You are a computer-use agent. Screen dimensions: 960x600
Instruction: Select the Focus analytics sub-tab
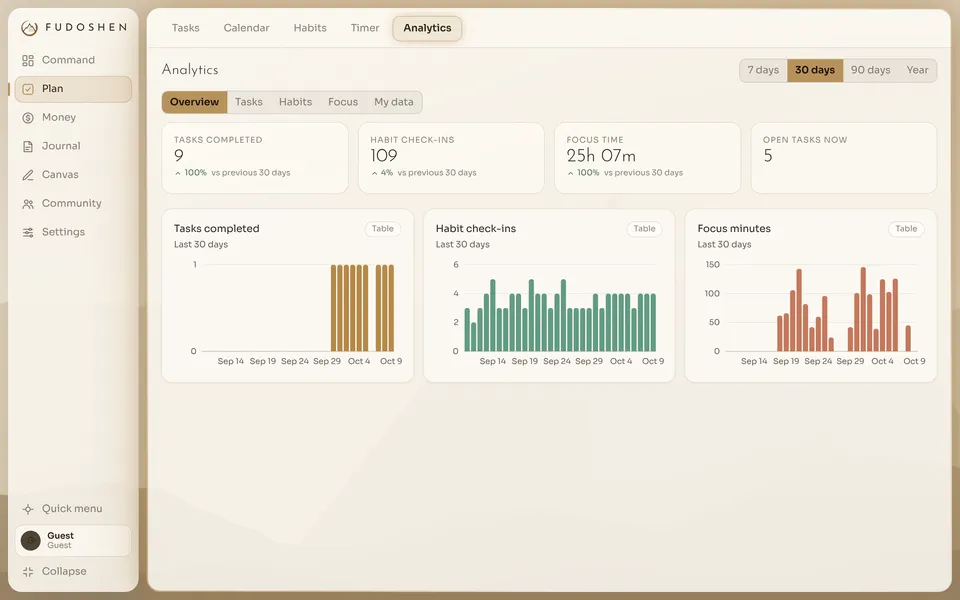tap(343, 102)
